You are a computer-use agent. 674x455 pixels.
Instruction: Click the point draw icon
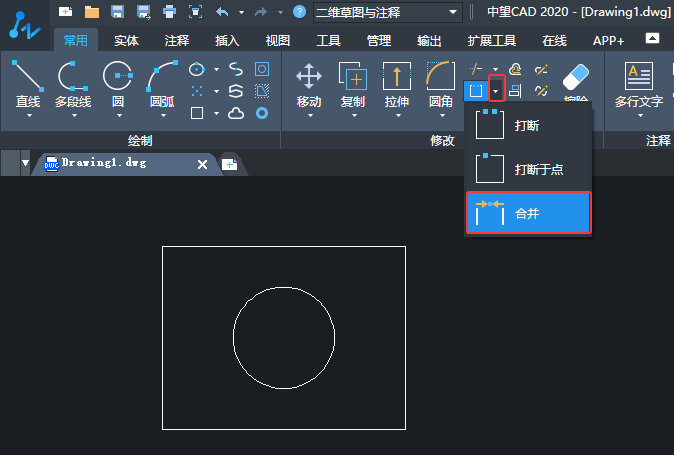[197, 91]
